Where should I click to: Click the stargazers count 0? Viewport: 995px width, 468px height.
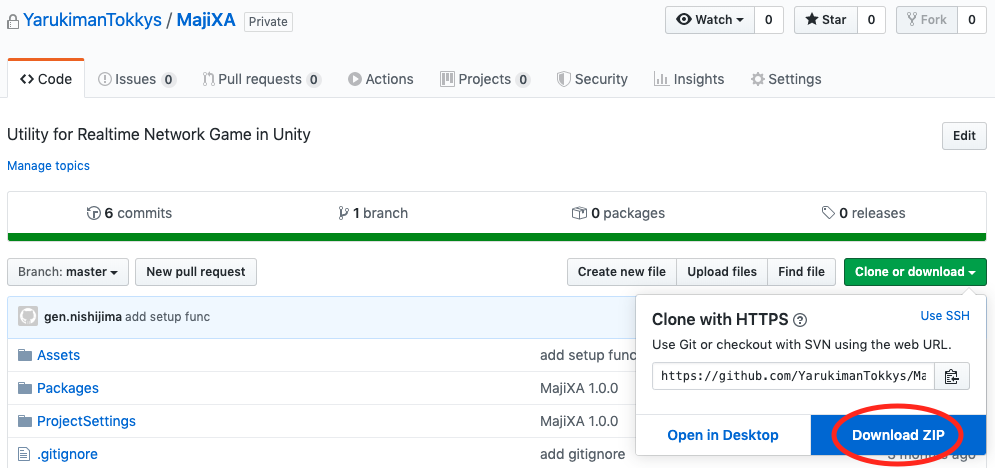[871, 20]
